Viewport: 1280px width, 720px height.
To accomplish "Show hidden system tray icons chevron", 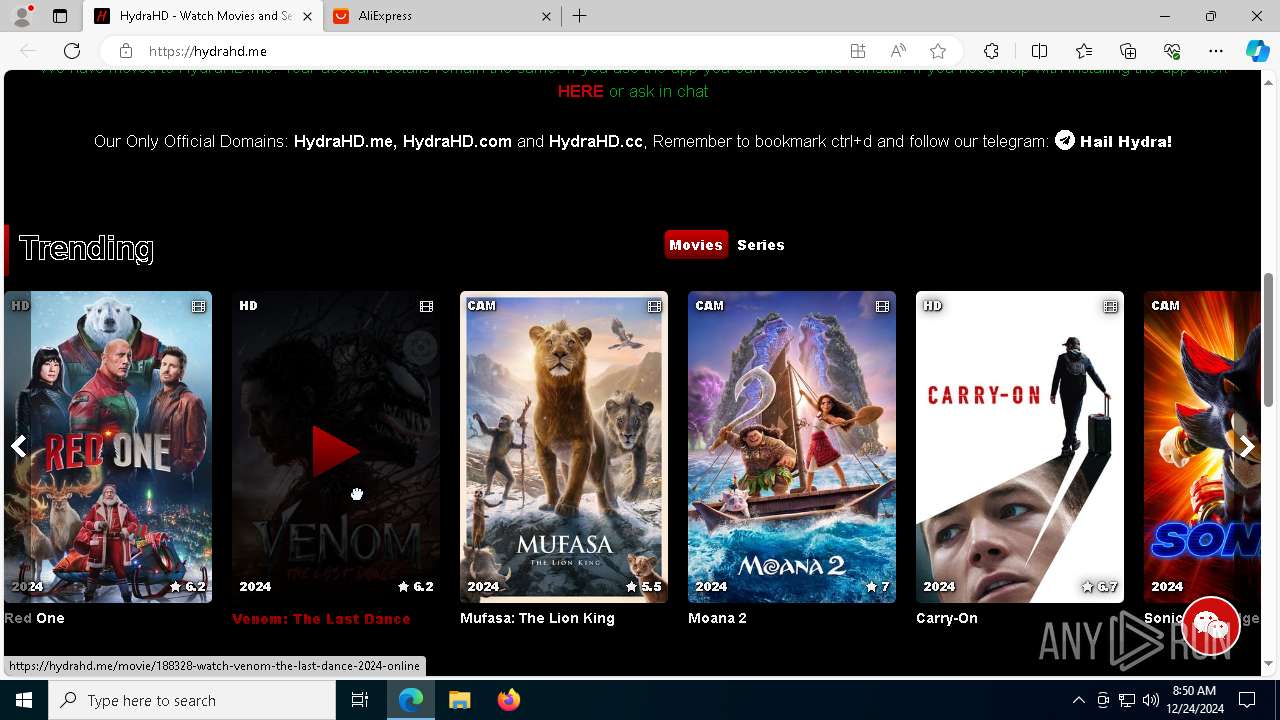I will point(1078,700).
